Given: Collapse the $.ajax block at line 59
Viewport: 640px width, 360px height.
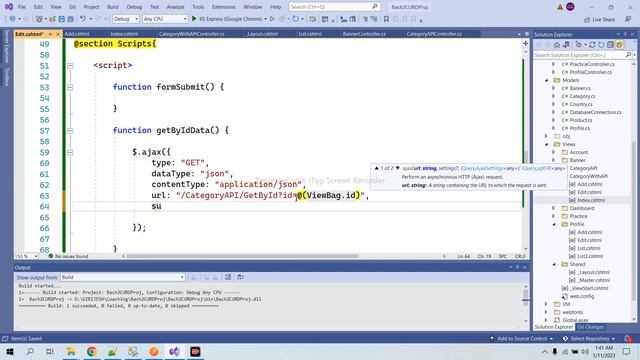Looking at the screenshot, I should click(70, 152).
